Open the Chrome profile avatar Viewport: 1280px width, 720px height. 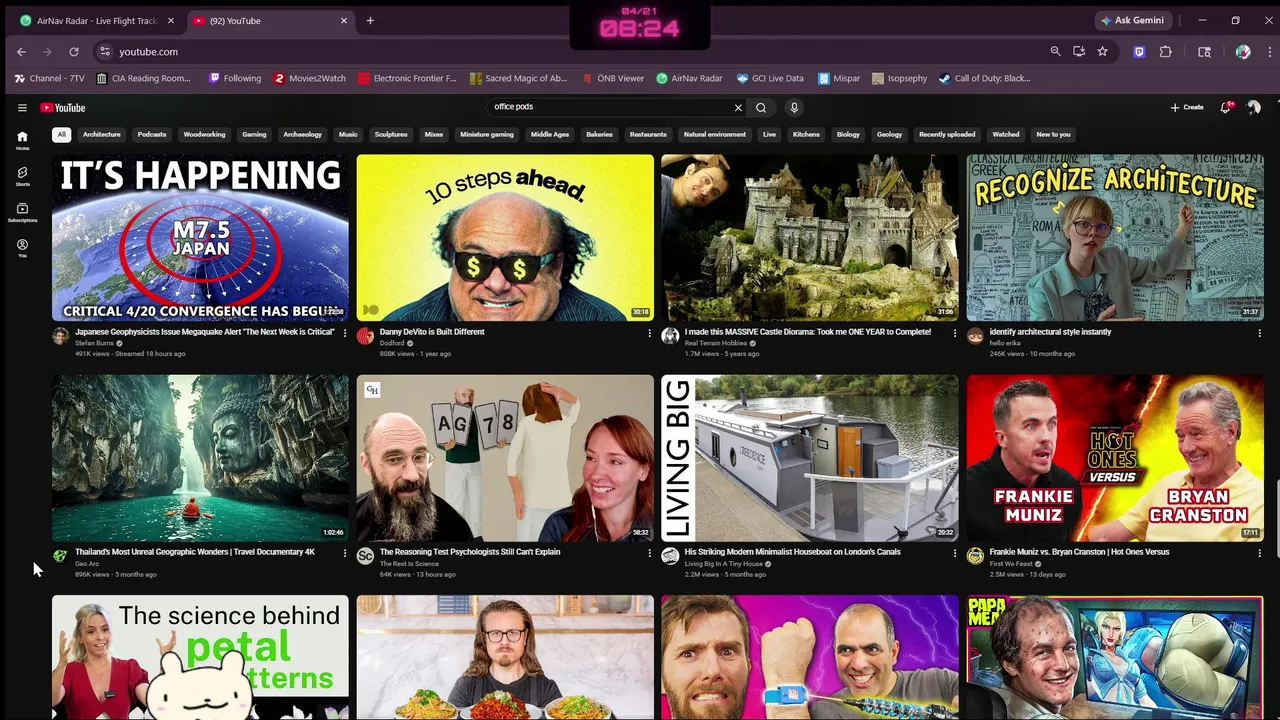pos(1243,52)
